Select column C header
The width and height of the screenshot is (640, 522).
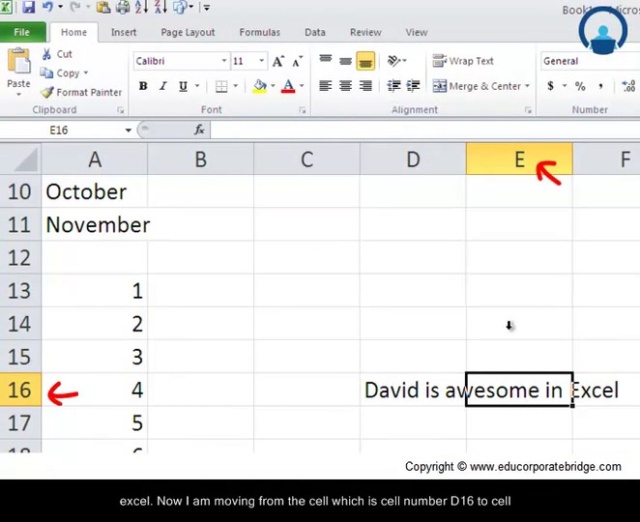pos(307,159)
